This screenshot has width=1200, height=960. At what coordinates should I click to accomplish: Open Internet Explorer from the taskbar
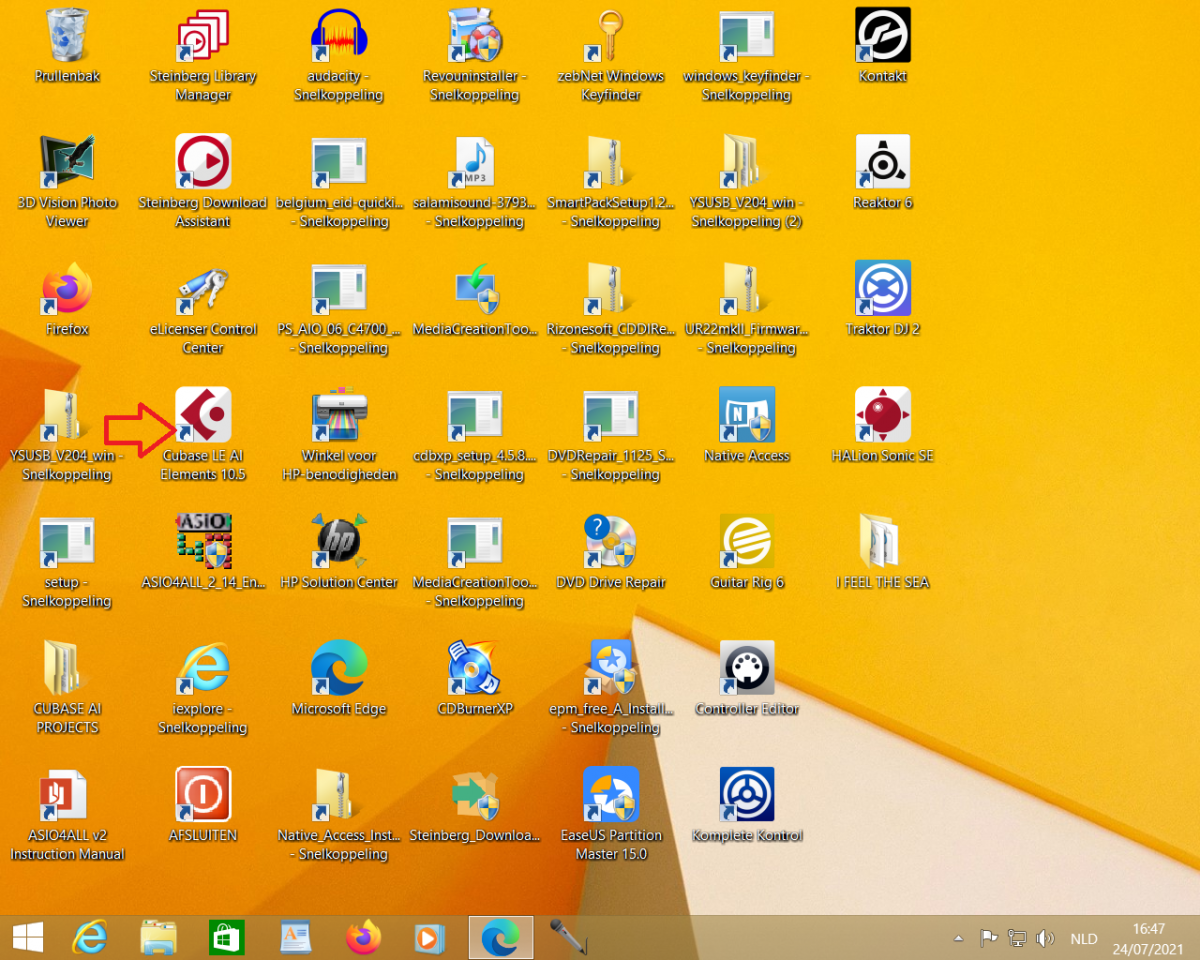click(90, 938)
